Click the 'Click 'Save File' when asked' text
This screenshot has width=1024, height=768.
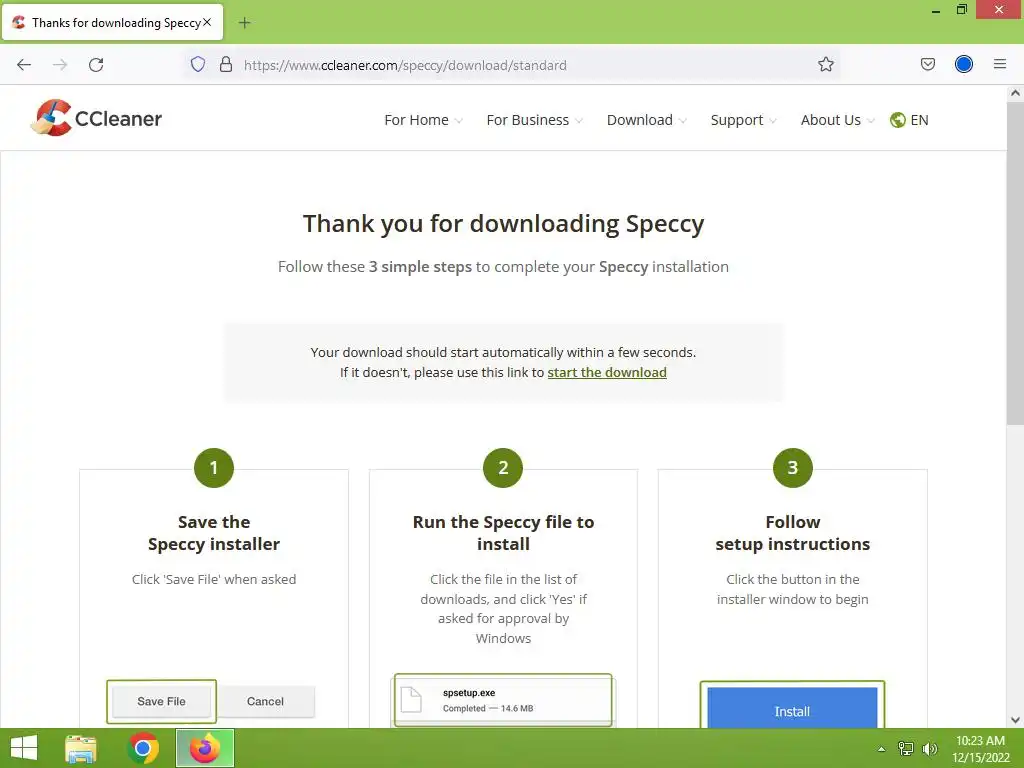214,579
